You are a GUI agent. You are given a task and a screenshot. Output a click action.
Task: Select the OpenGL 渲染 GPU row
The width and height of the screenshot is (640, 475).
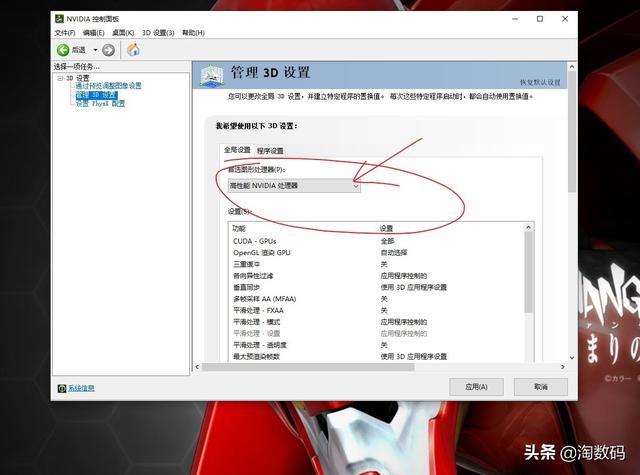coord(378,253)
